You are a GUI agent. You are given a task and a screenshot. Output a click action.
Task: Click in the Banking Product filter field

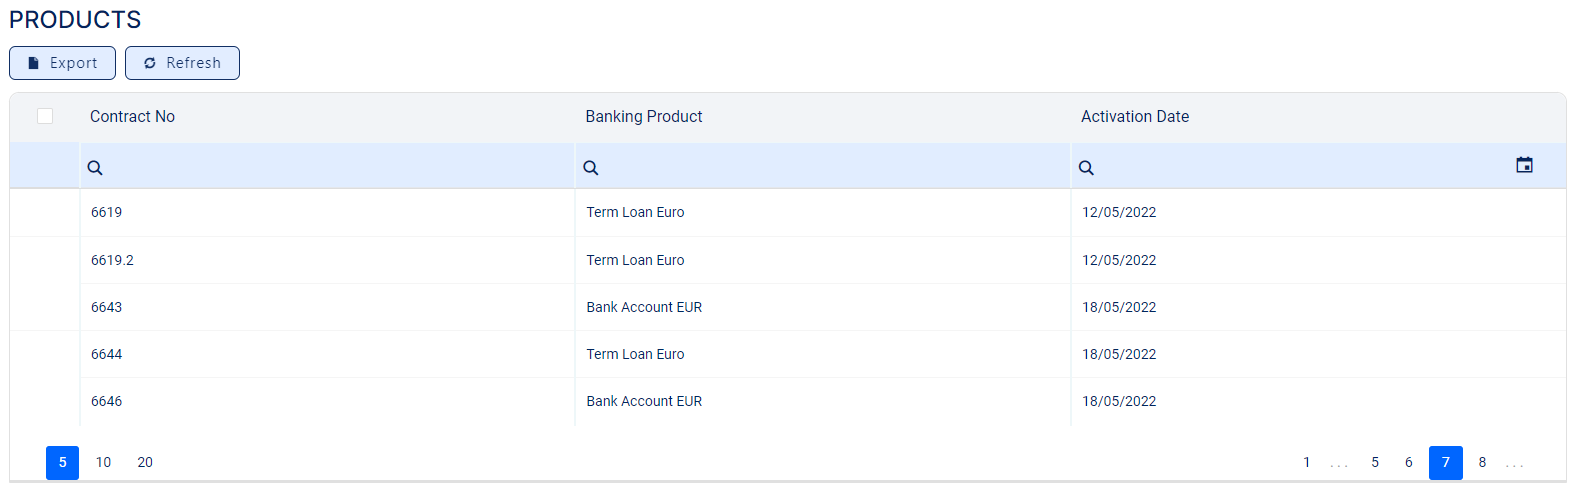830,168
